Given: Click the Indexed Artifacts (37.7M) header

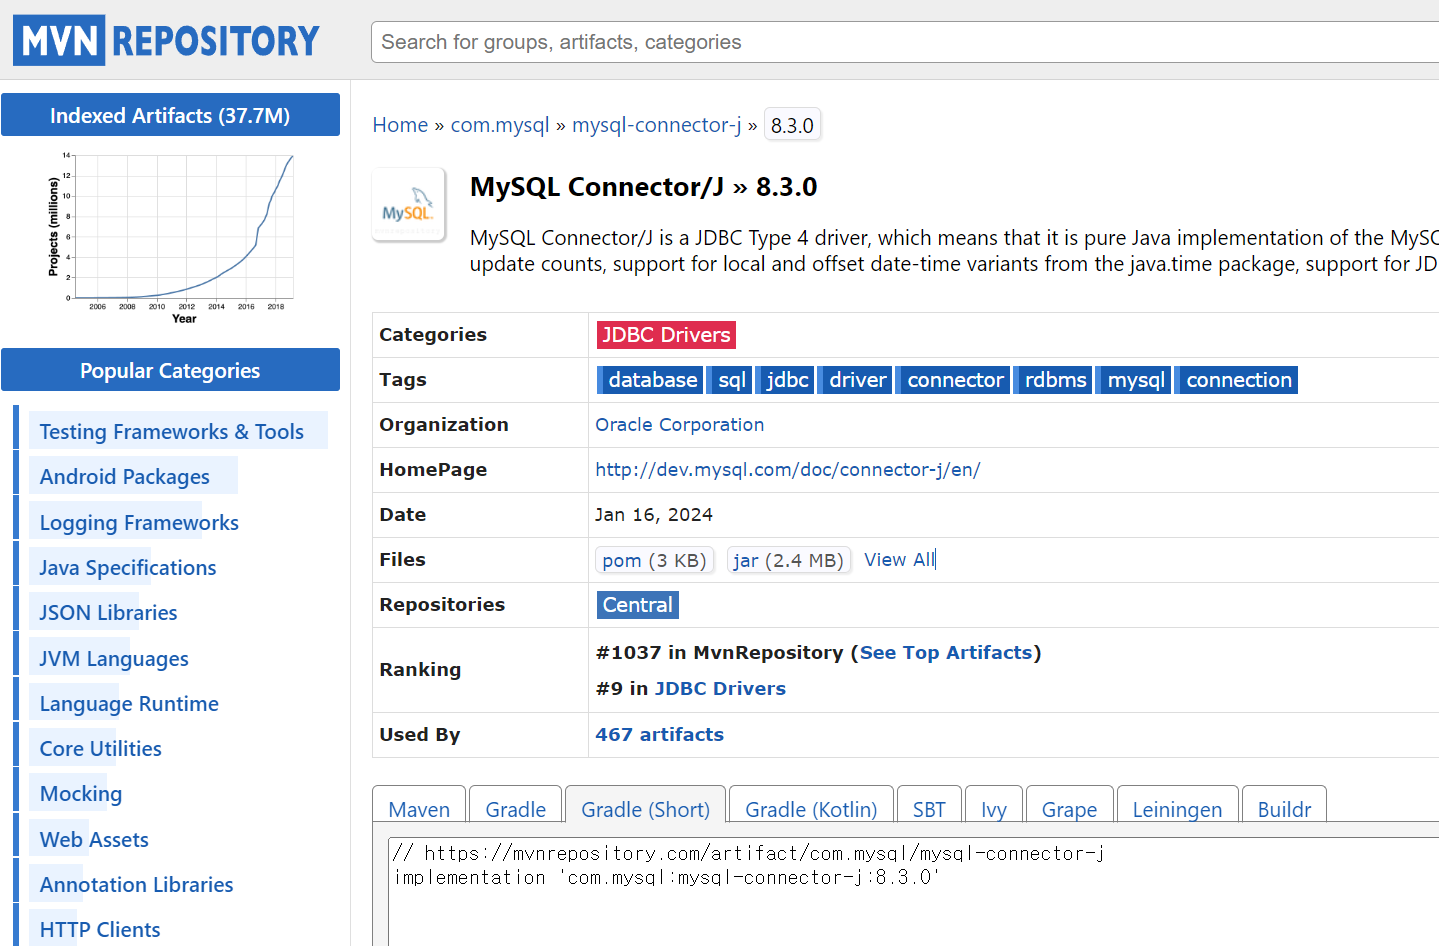Looking at the screenshot, I should coord(170,115).
